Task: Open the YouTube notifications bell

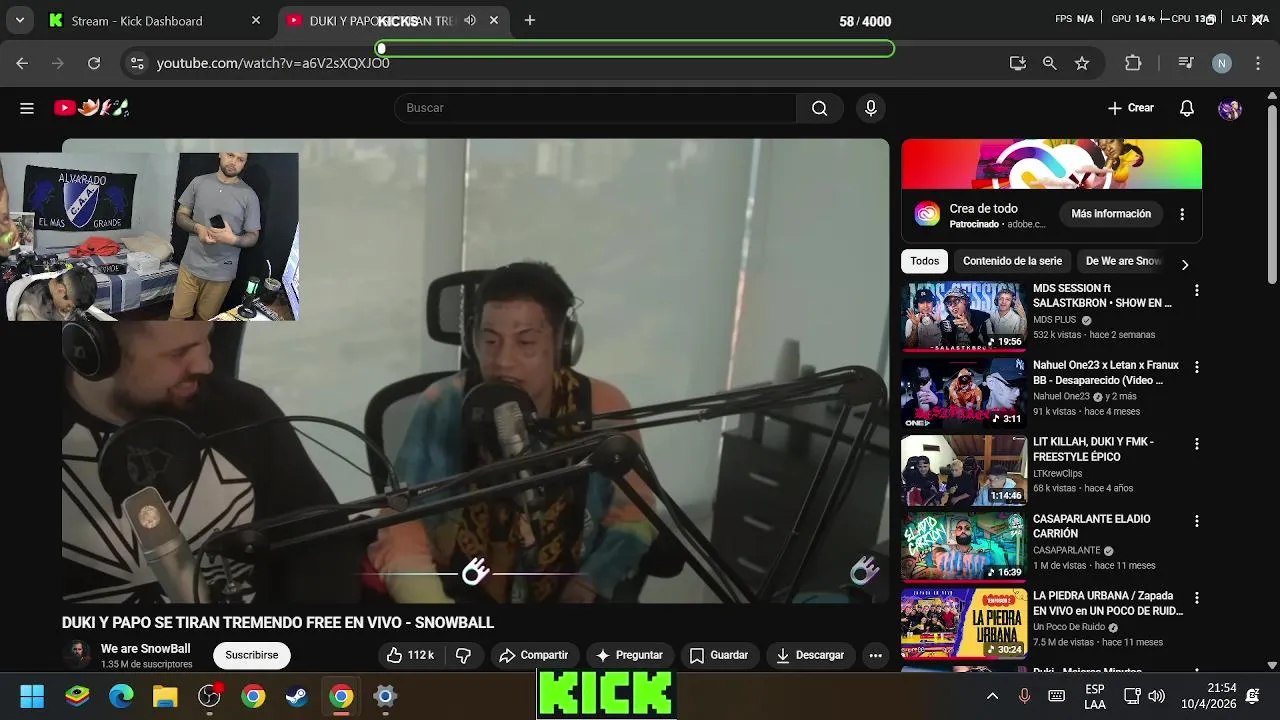Action: pyautogui.click(x=1187, y=108)
